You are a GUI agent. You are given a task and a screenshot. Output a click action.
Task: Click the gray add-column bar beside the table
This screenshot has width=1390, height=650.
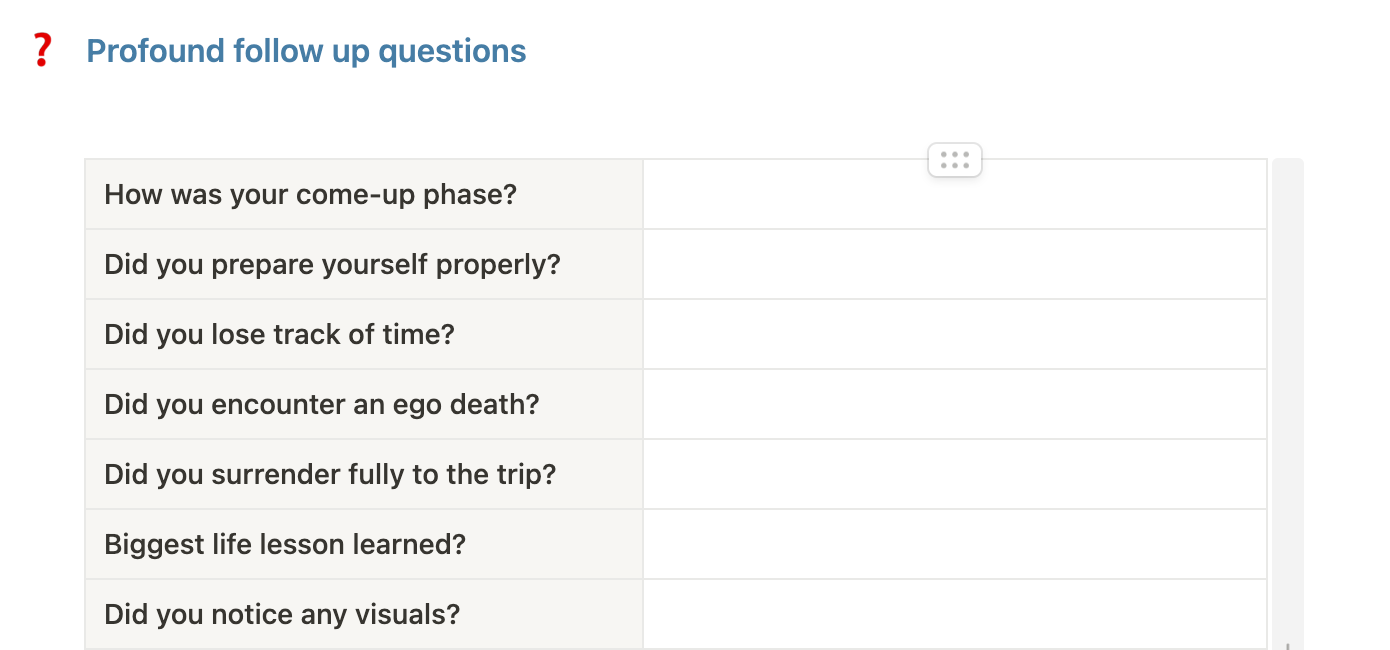point(1288,400)
